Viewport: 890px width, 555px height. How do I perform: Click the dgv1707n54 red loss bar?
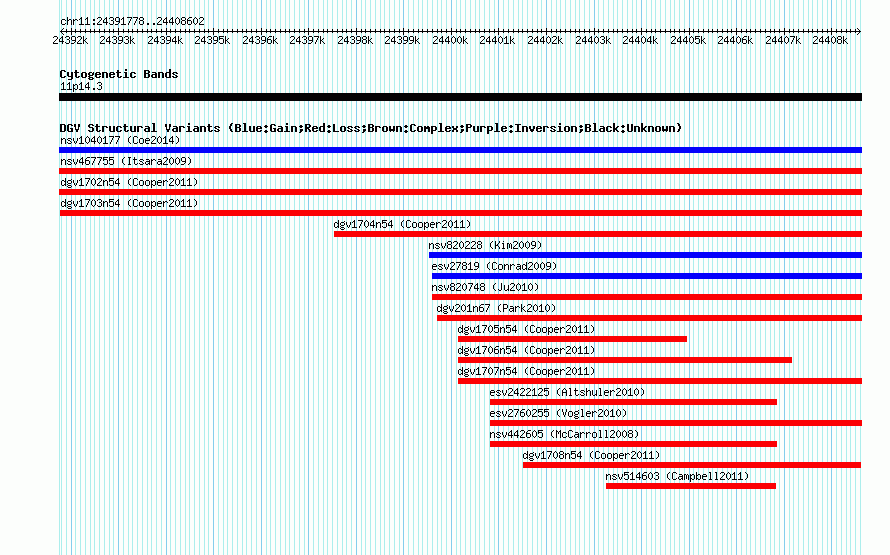660,381
